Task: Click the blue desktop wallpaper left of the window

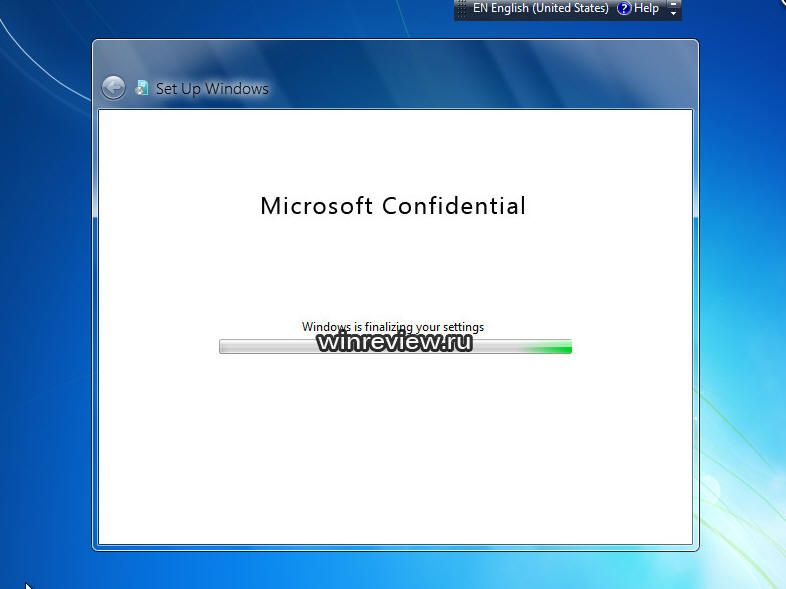Action: tap(45, 300)
